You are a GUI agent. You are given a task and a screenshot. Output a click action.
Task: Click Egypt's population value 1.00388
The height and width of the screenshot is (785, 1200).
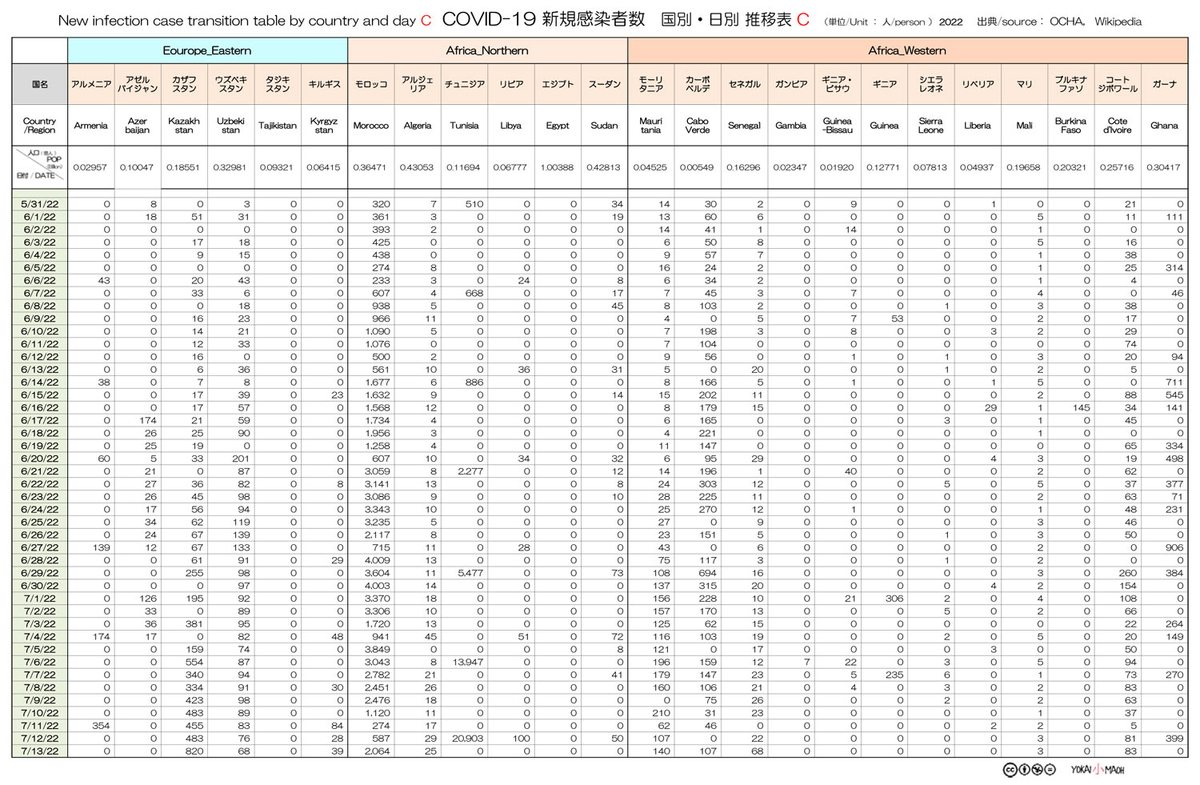(556, 167)
